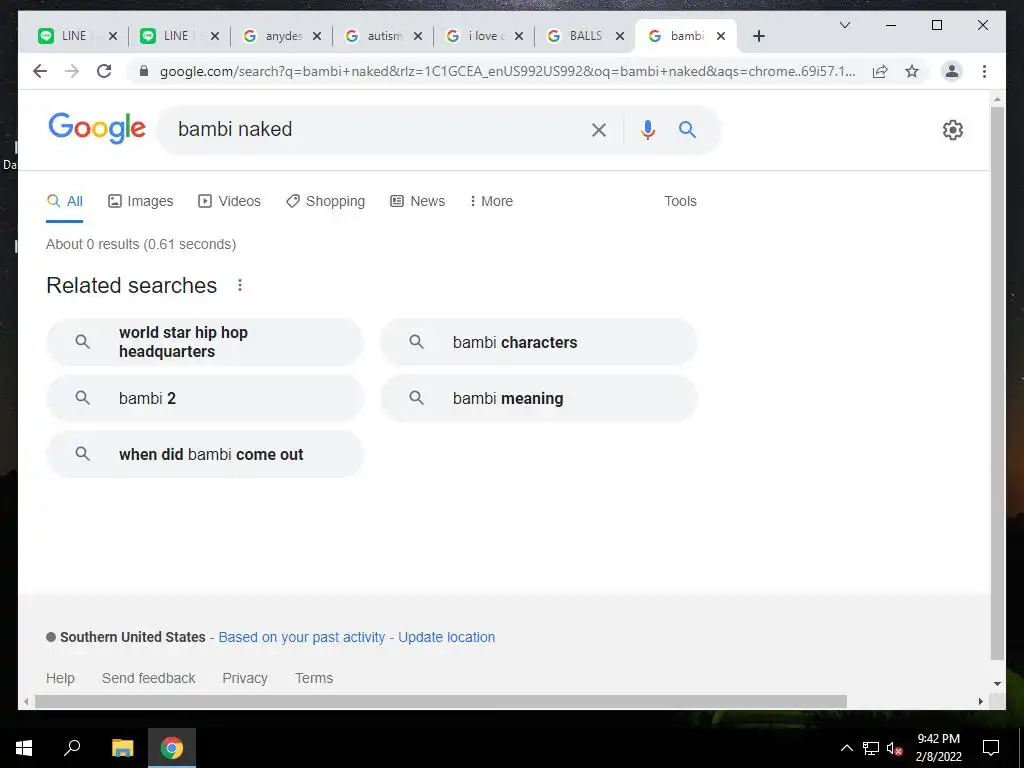This screenshot has height=768, width=1024.
Task: Open the share page icon in address bar
Action: (x=880, y=71)
